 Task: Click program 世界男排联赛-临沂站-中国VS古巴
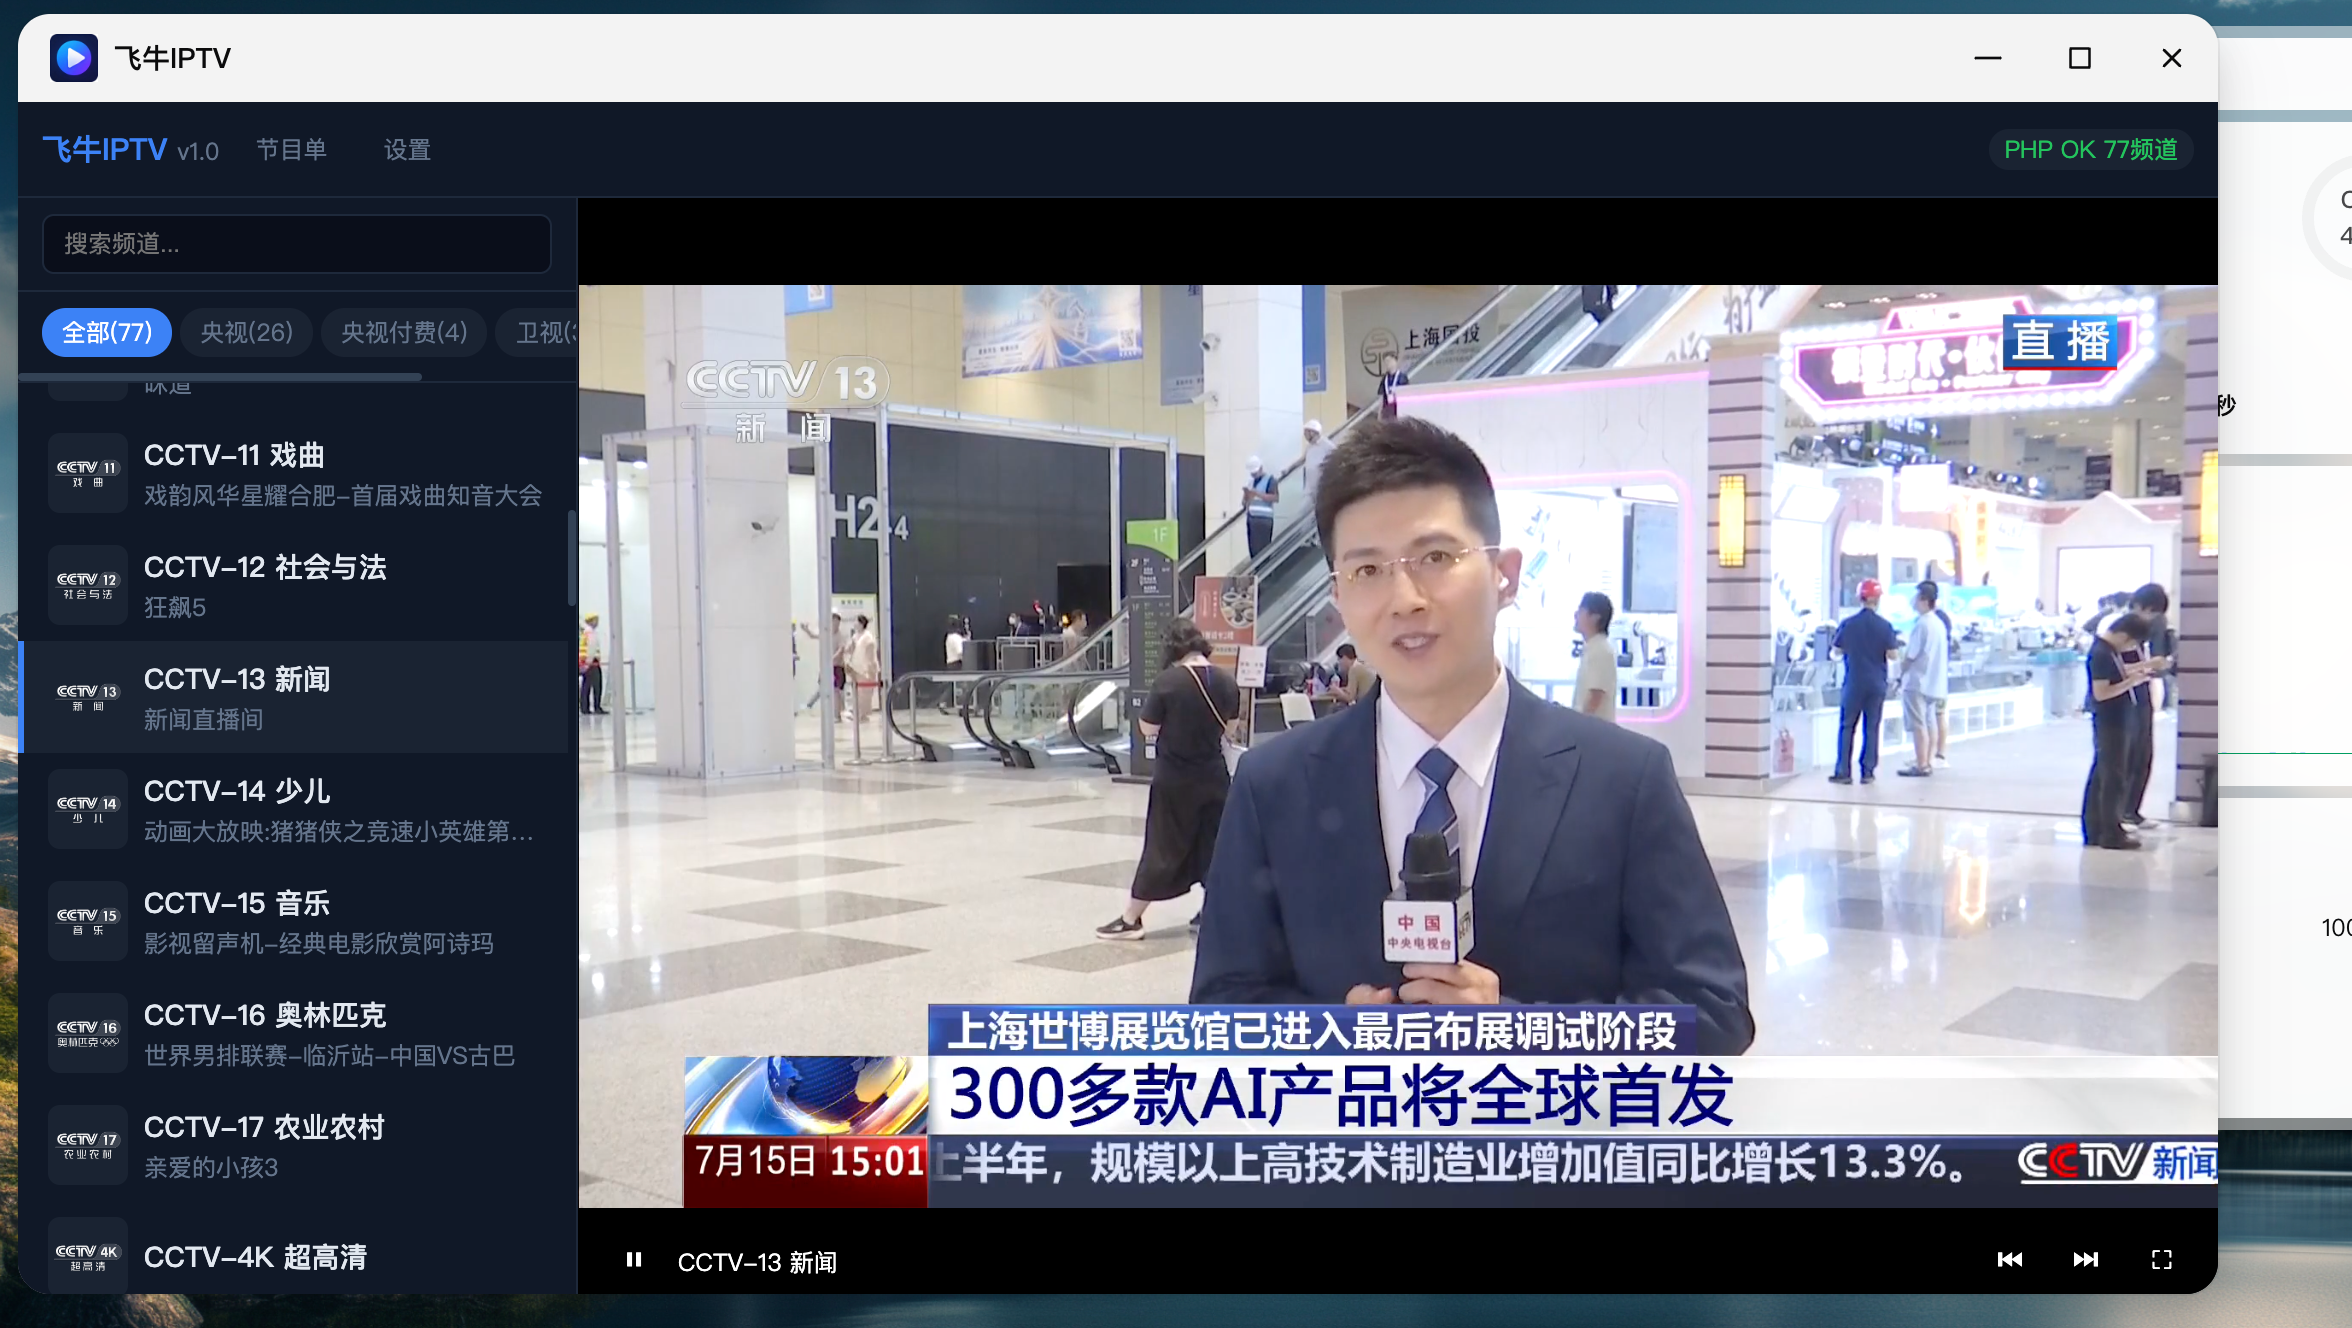(x=330, y=1056)
